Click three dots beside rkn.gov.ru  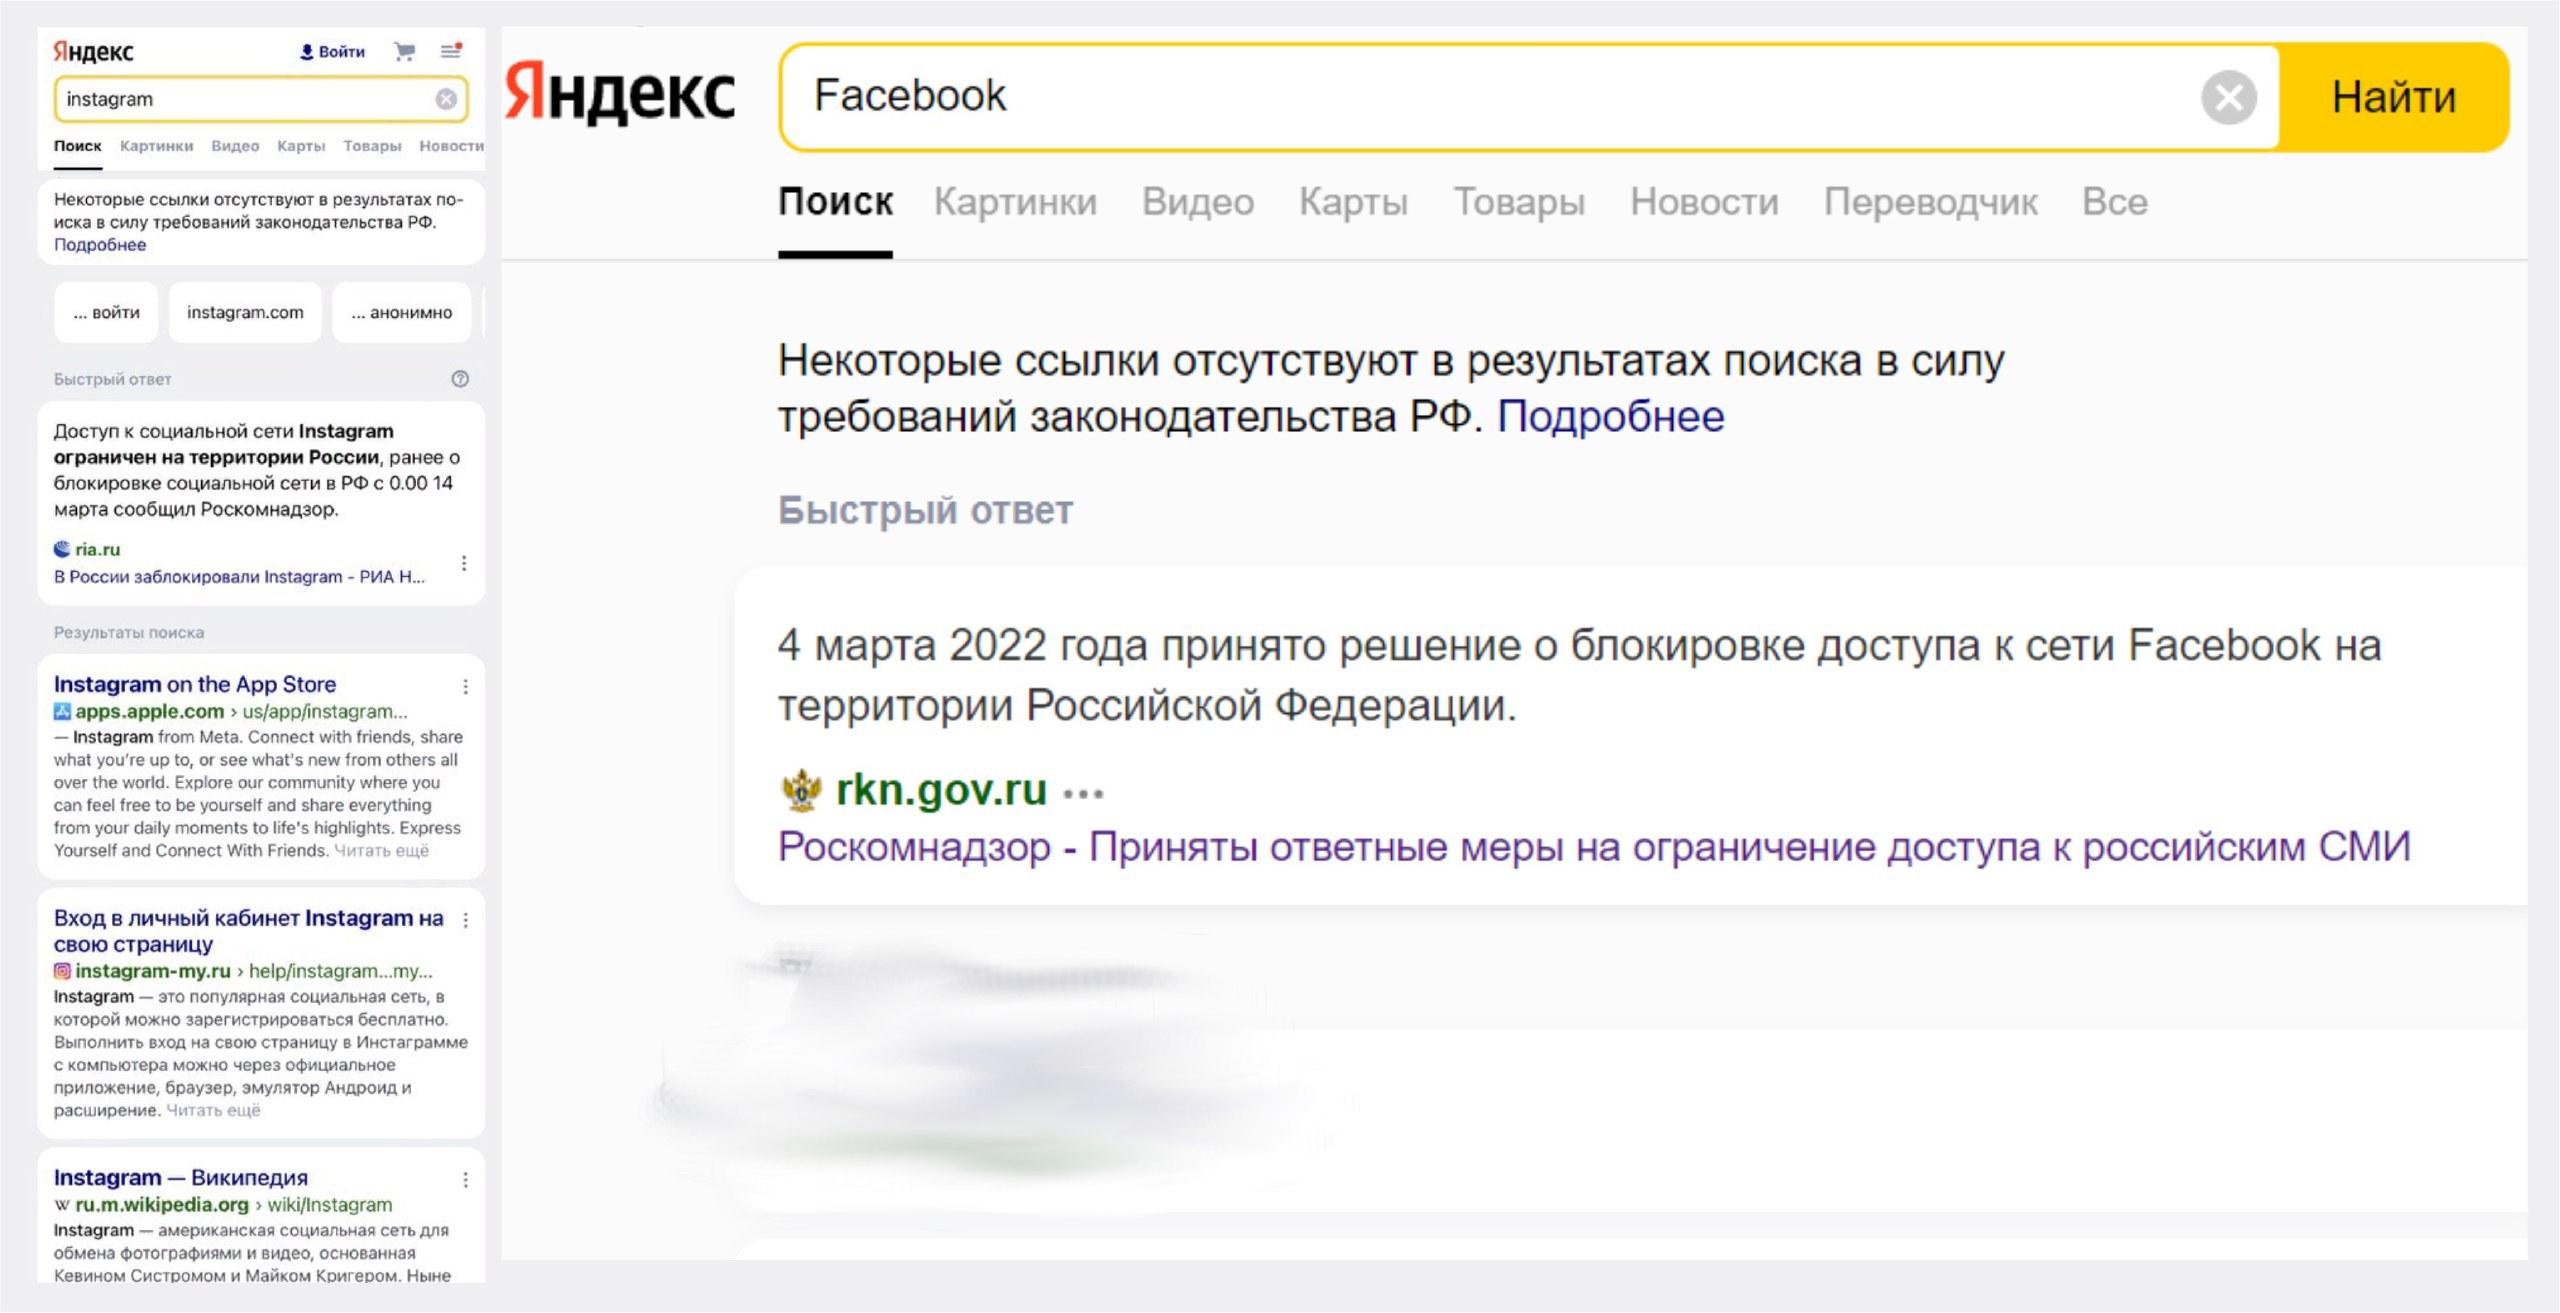click(1083, 794)
